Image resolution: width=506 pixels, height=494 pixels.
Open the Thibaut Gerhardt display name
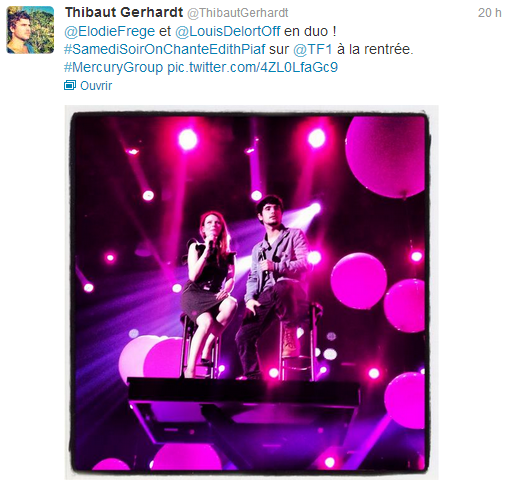coord(124,13)
